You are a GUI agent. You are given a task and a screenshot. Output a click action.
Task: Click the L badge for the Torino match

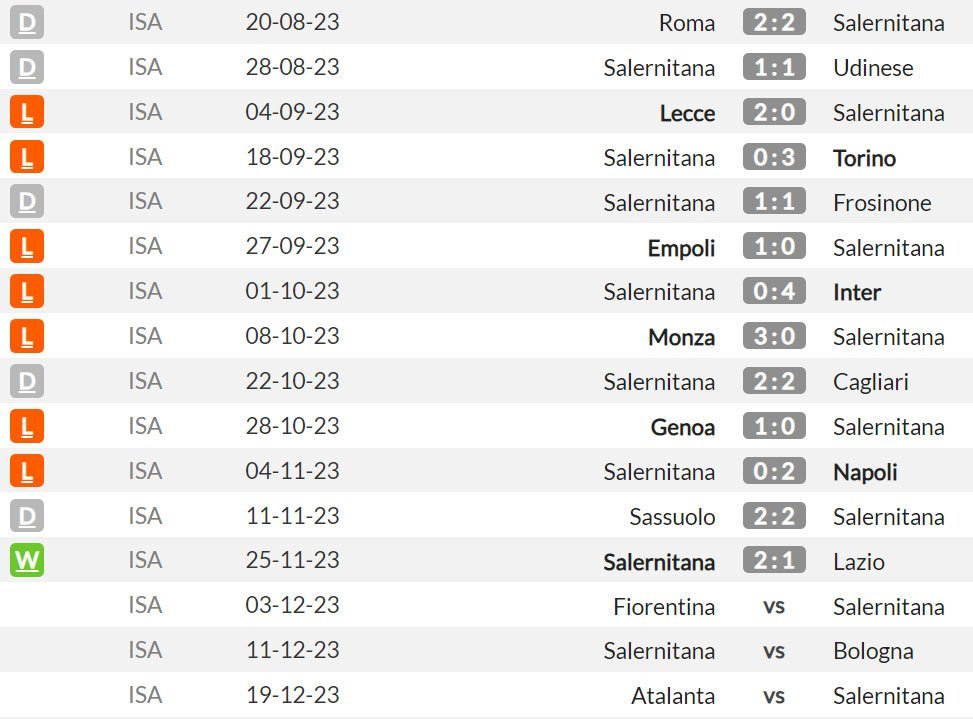pos(27,157)
